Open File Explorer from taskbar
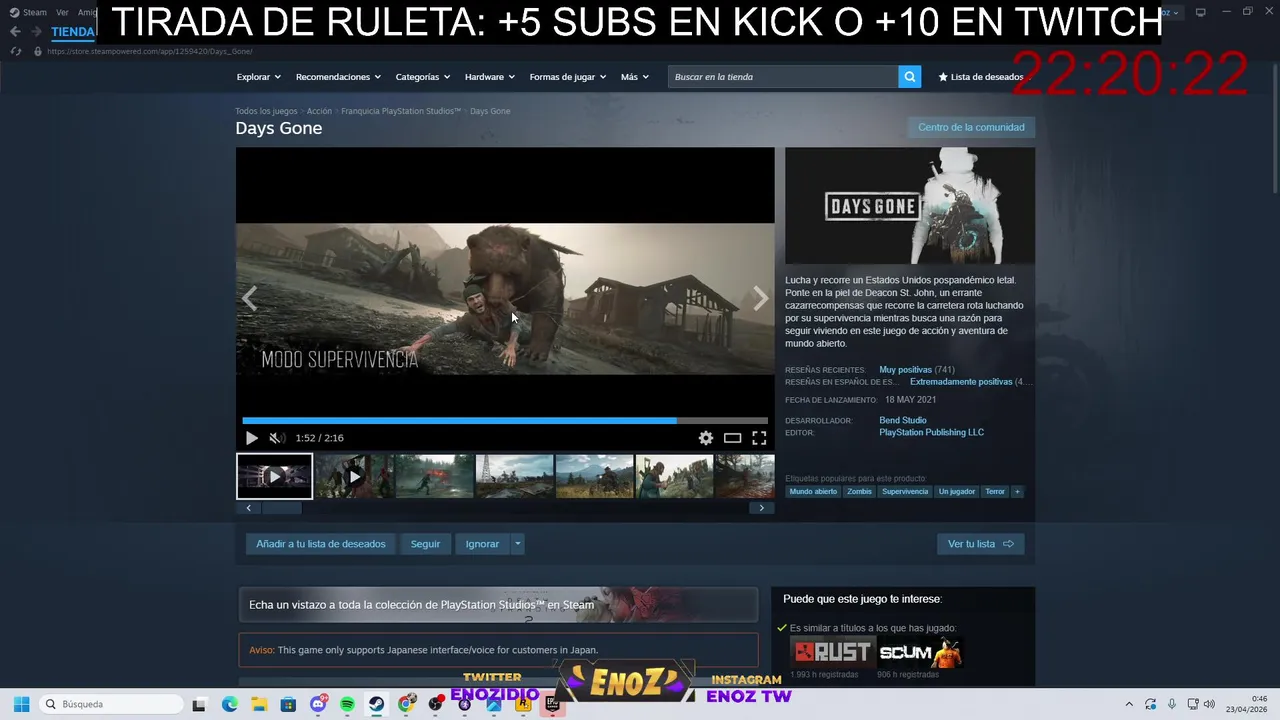Screen dimensions: 1280x720 click(x=259, y=704)
